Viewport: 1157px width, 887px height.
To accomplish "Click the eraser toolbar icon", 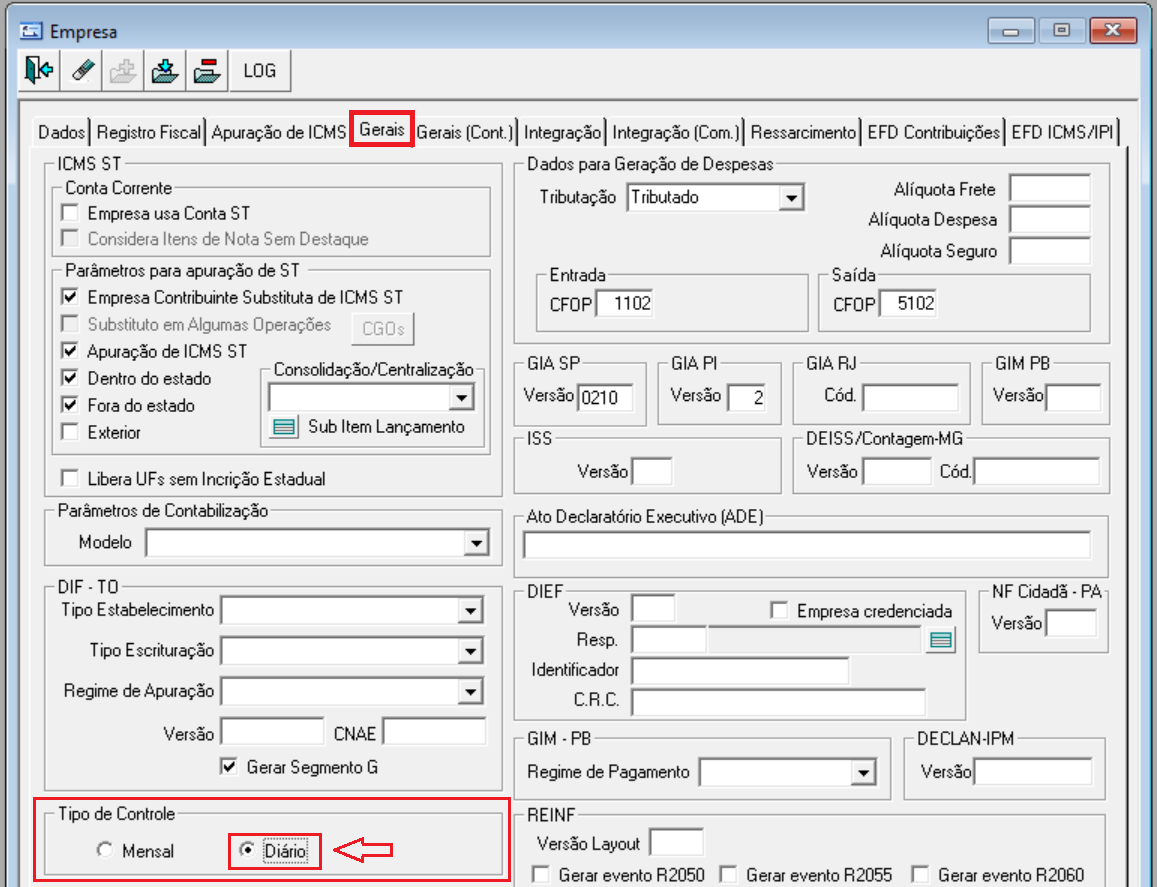I will [x=82, y=71].
